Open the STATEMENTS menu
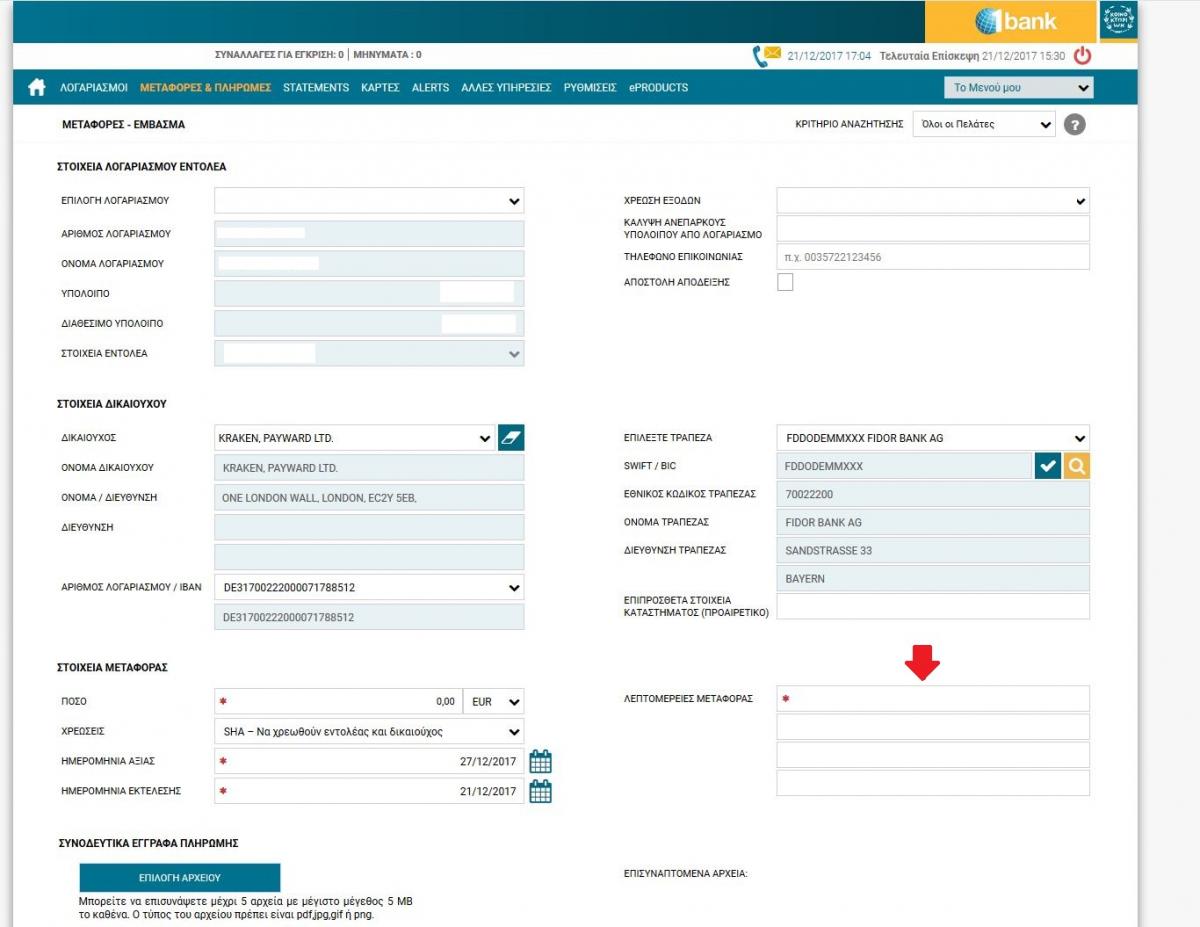Image resolution: width=1200 pixels, height=927 pixels. 316,88
